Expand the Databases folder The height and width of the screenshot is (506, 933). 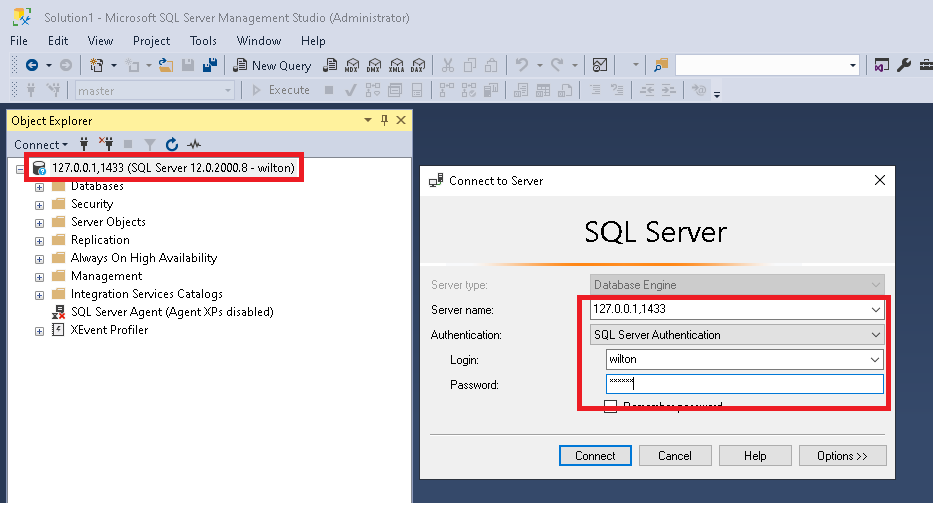coord(39,188)
